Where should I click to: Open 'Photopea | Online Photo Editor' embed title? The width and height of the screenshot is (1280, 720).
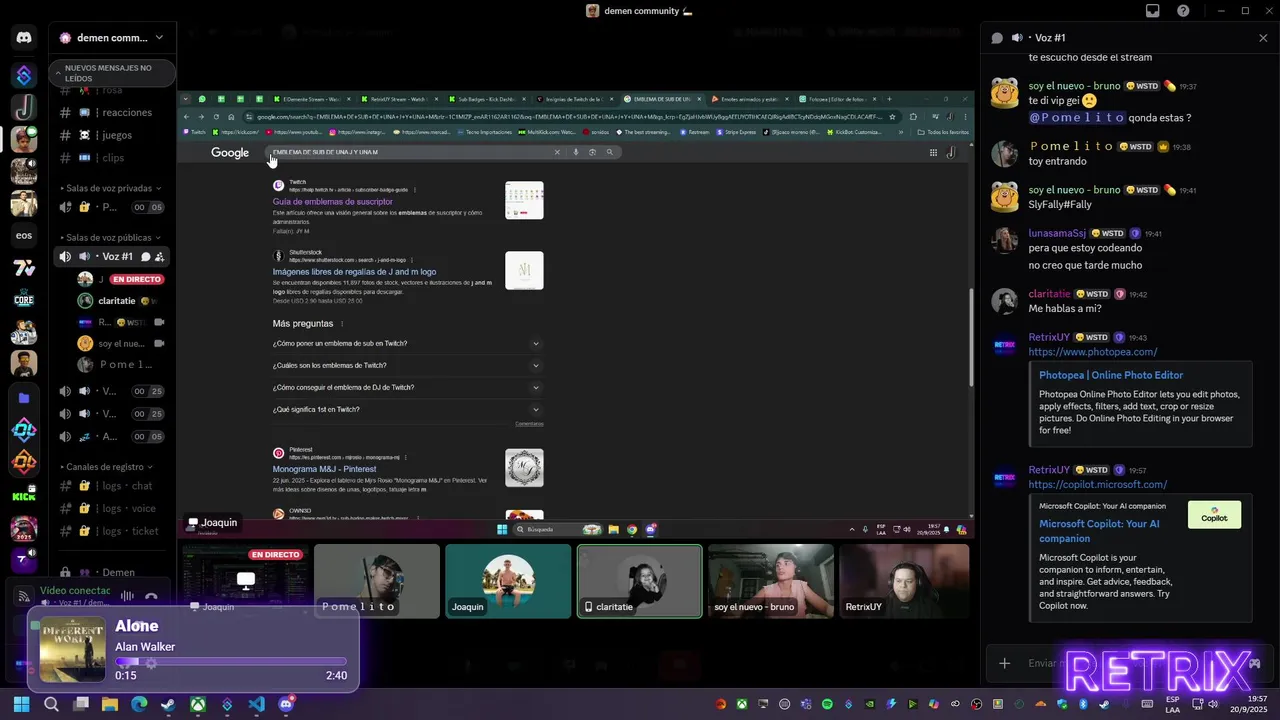[1110, 375]
